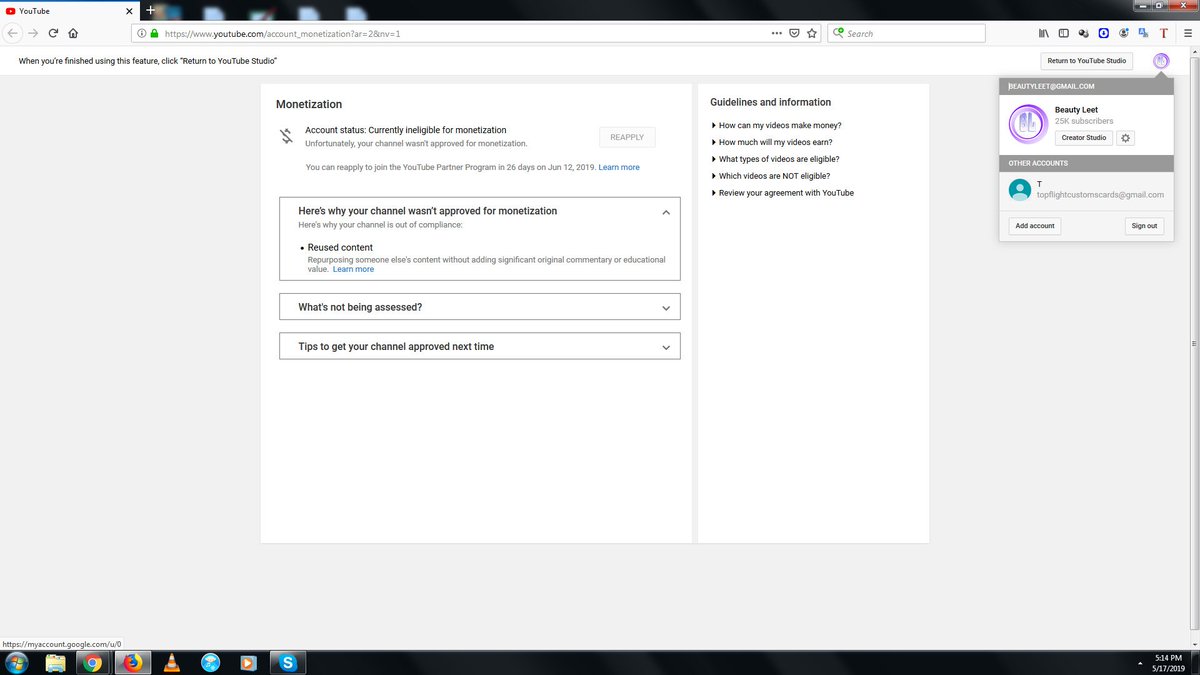Toggle Firefox sidebar icon
This screenshot has width=1200, height=675.
click(x=1064, y=33)
